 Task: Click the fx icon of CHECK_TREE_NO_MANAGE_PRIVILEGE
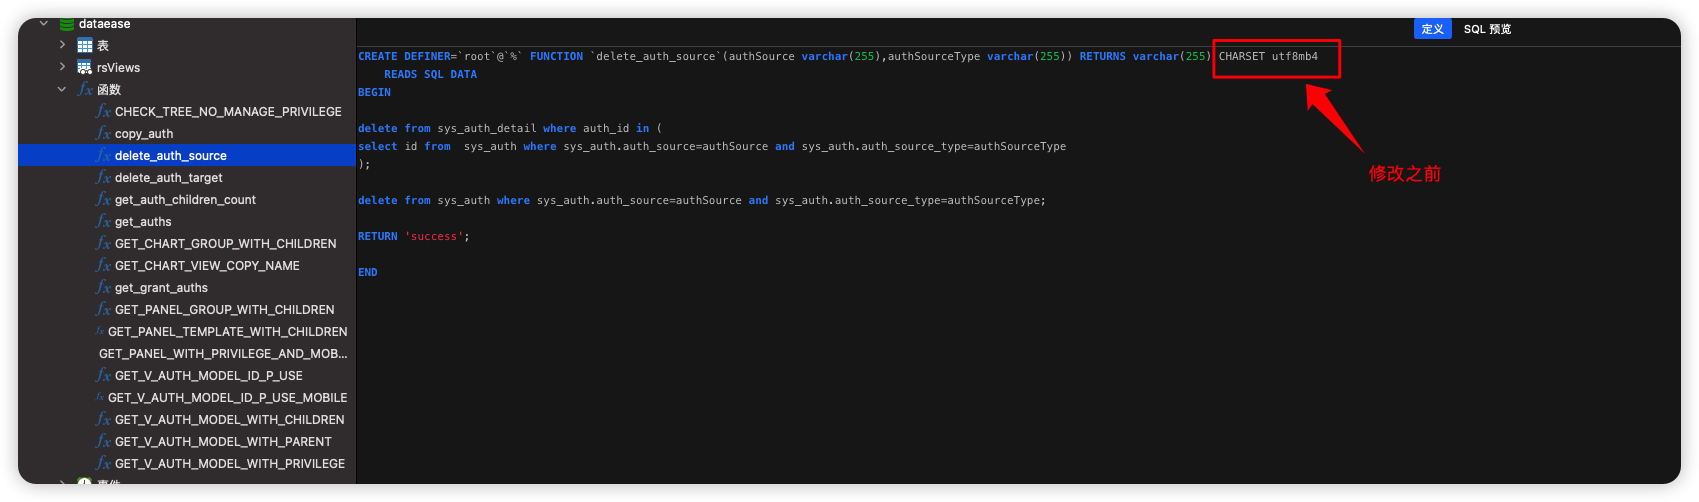tap(103, 112)
